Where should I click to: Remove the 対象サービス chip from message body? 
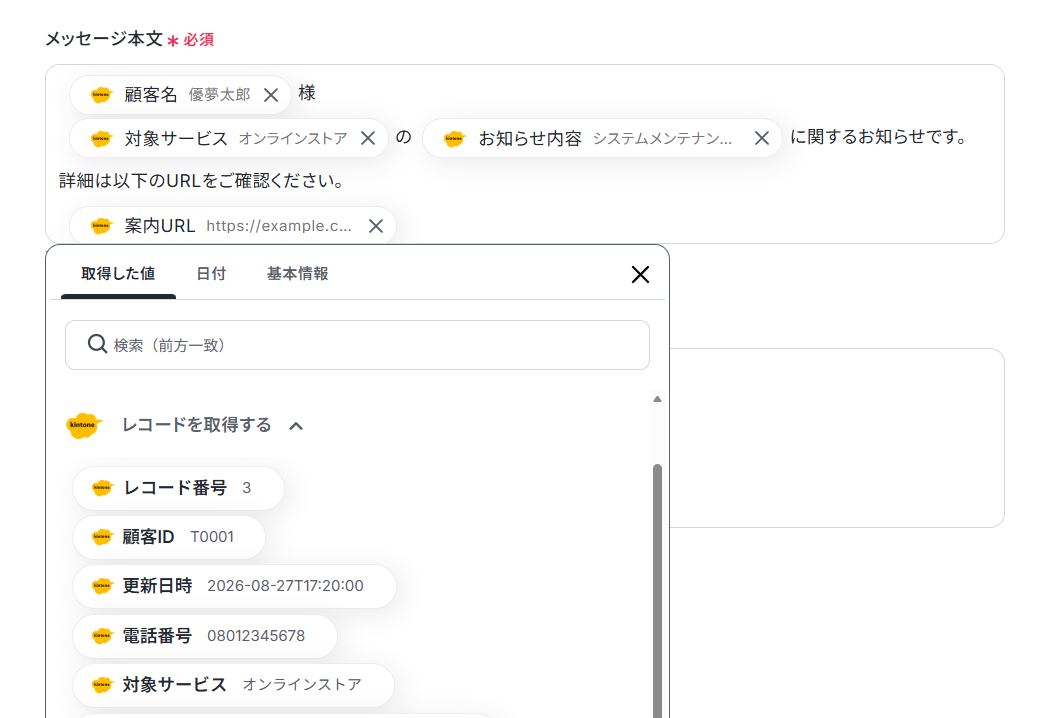368,138
